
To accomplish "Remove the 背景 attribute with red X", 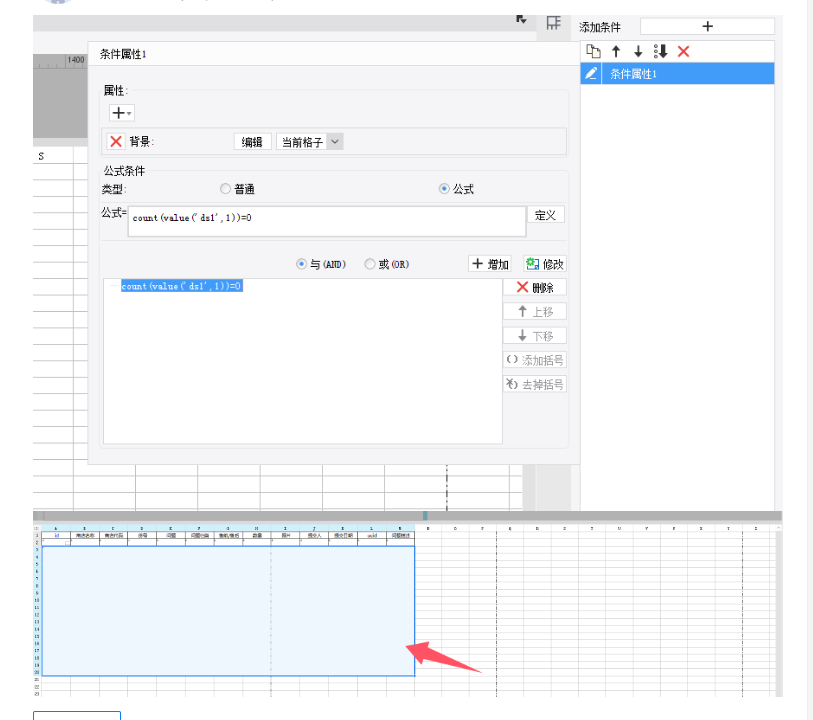I will tap(116, 141).
